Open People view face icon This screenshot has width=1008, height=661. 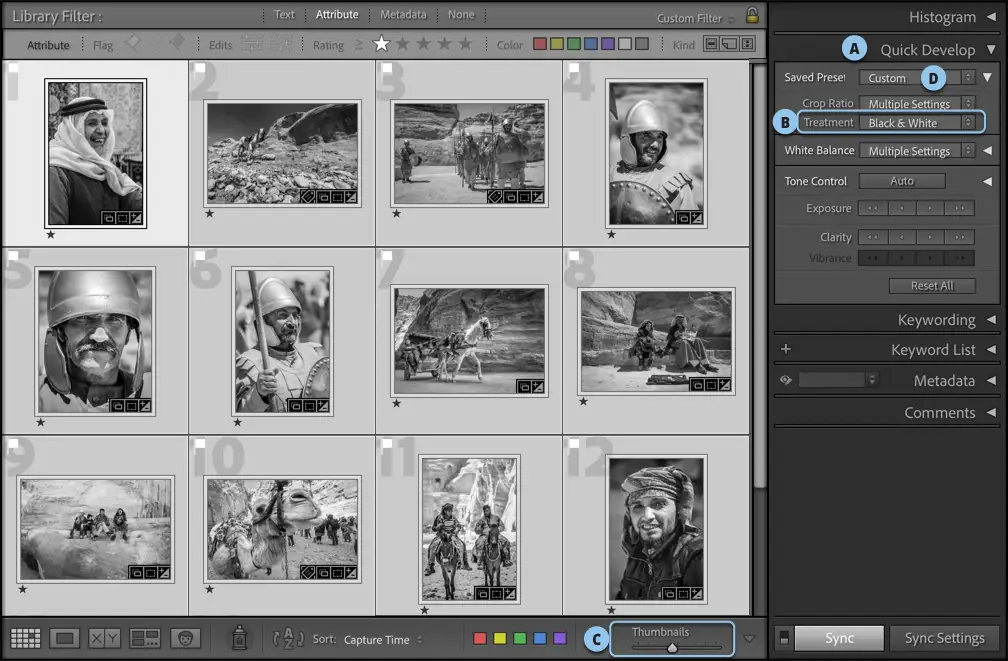tap(185, 638)
